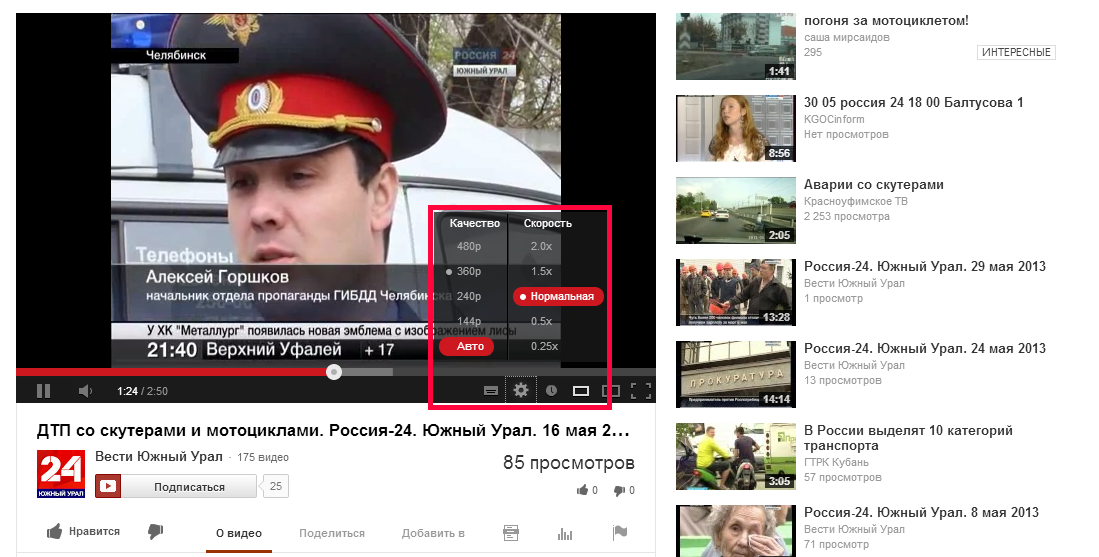The height and width of the screenshot is (557, 1099).
Task: Click the dislike thumbs-down icon
Action: click(156, 532)
